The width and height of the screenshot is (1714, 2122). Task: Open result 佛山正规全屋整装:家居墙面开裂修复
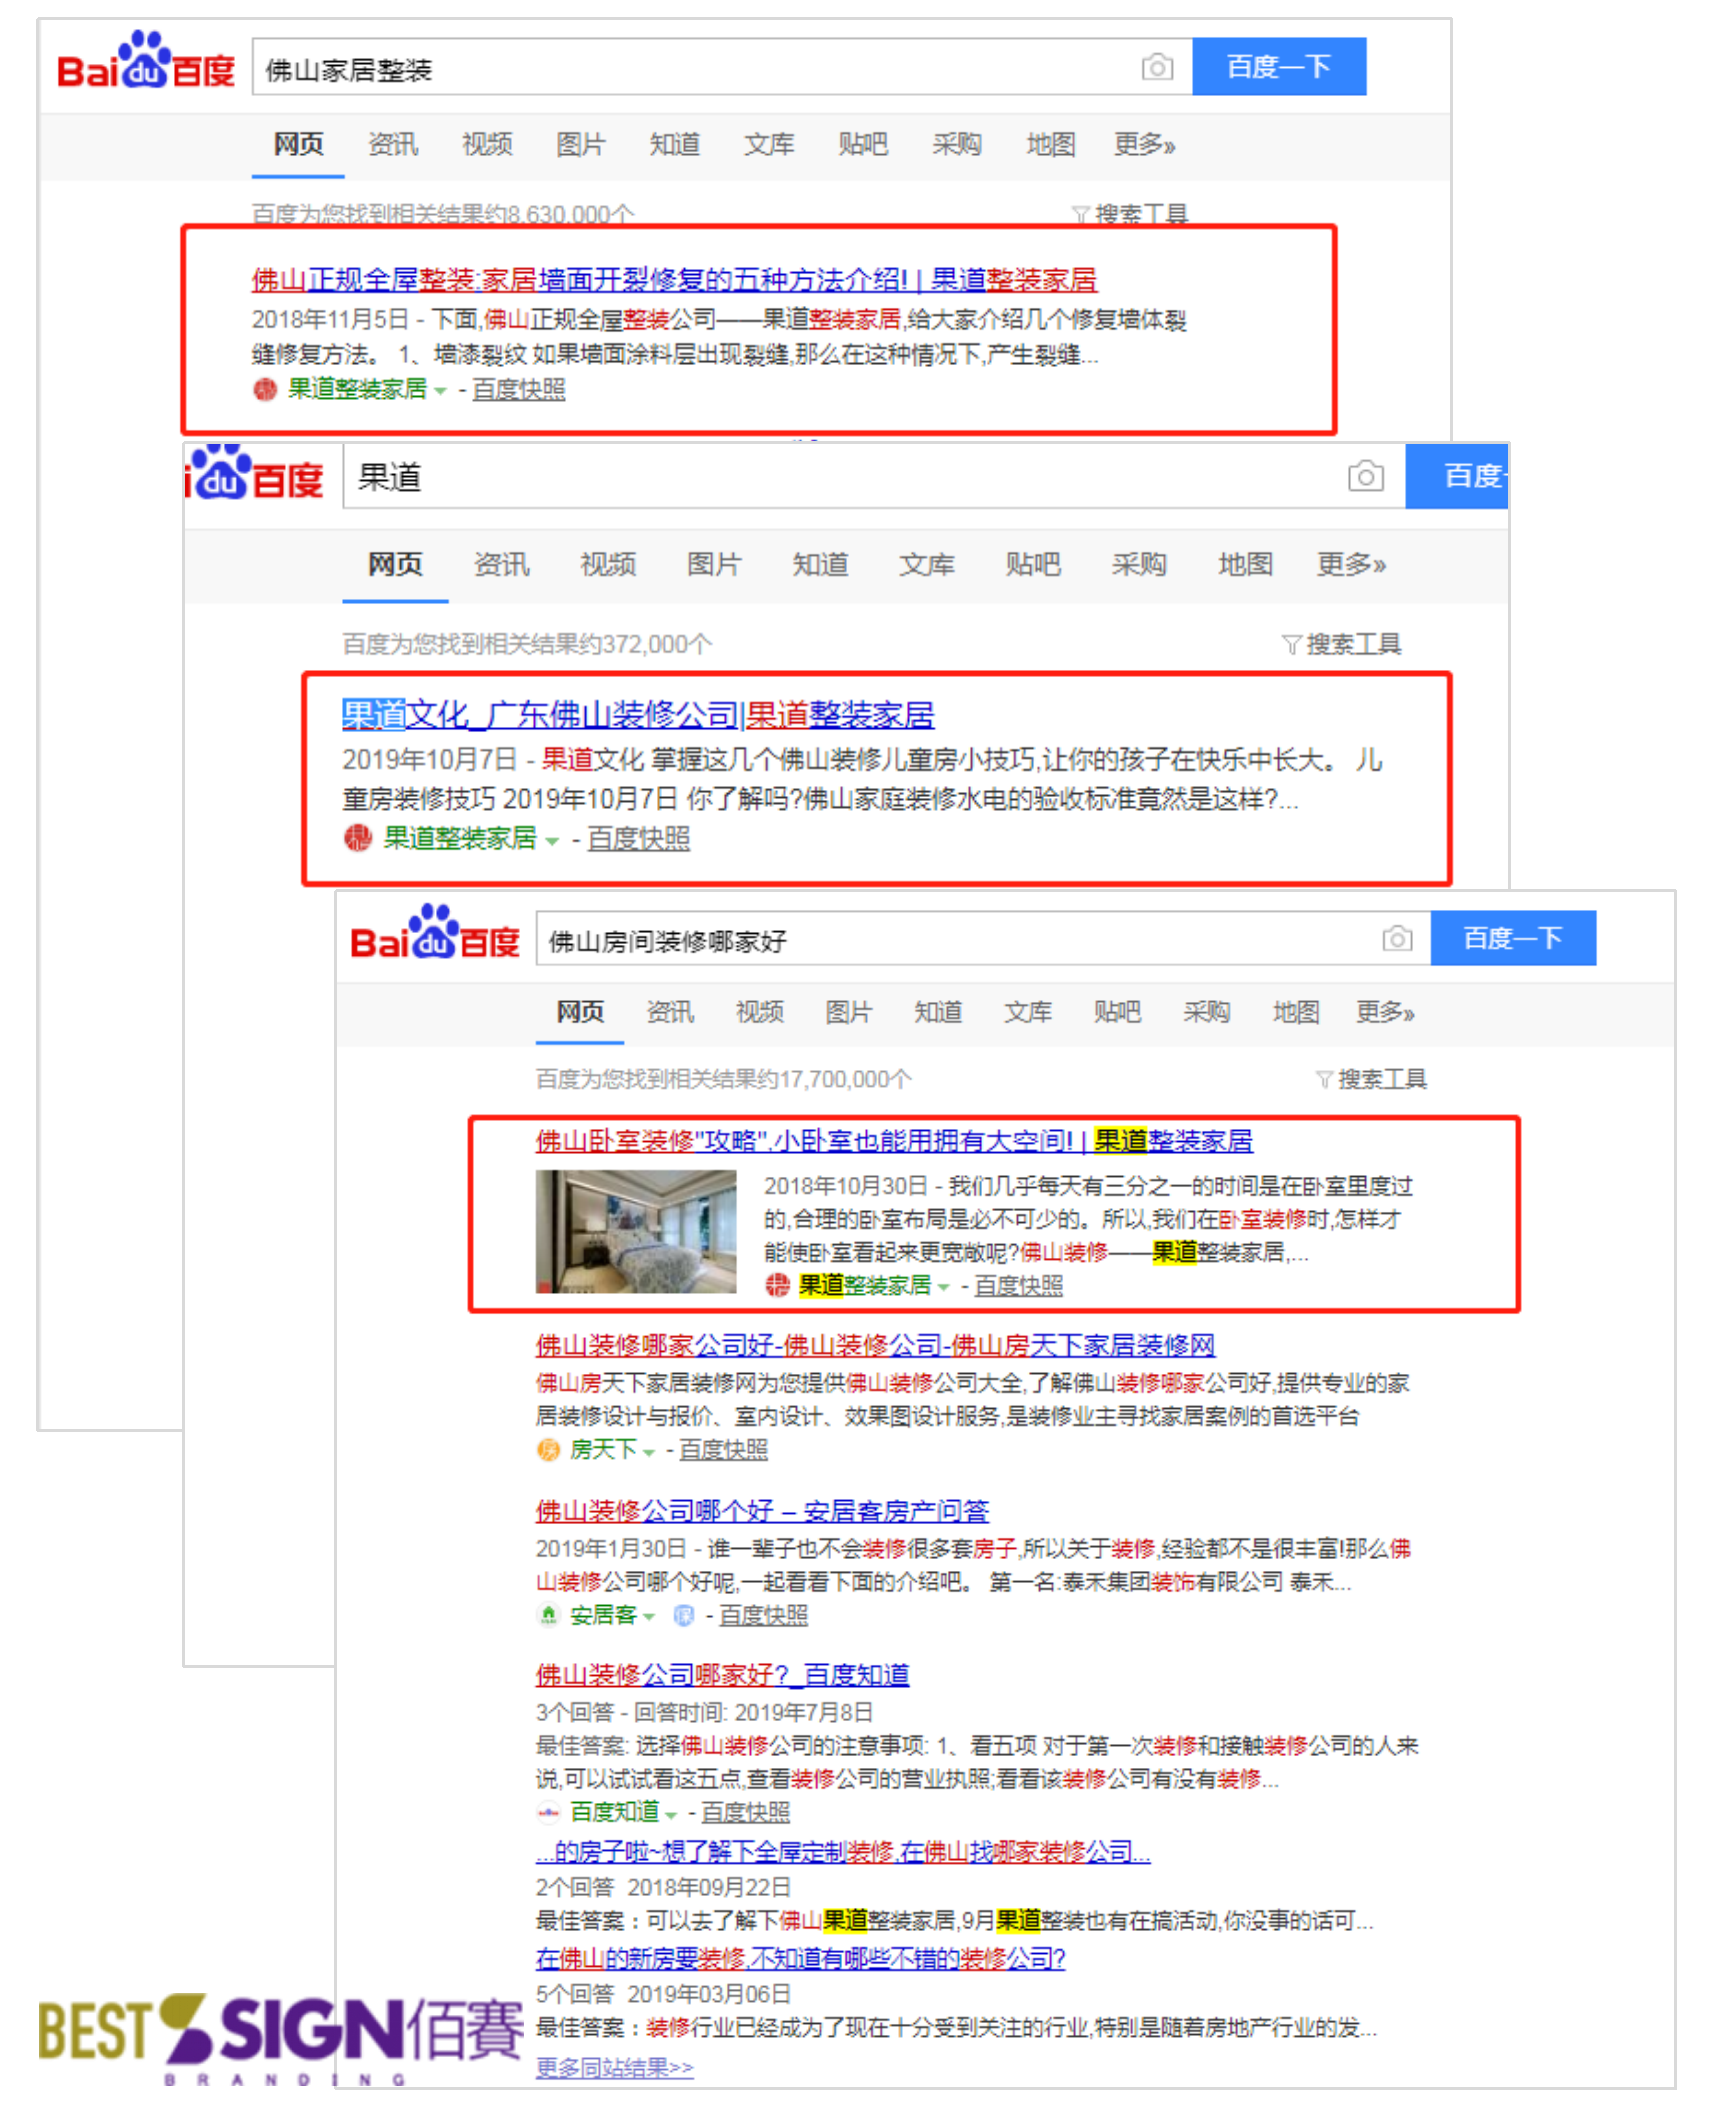coord(674,280)
